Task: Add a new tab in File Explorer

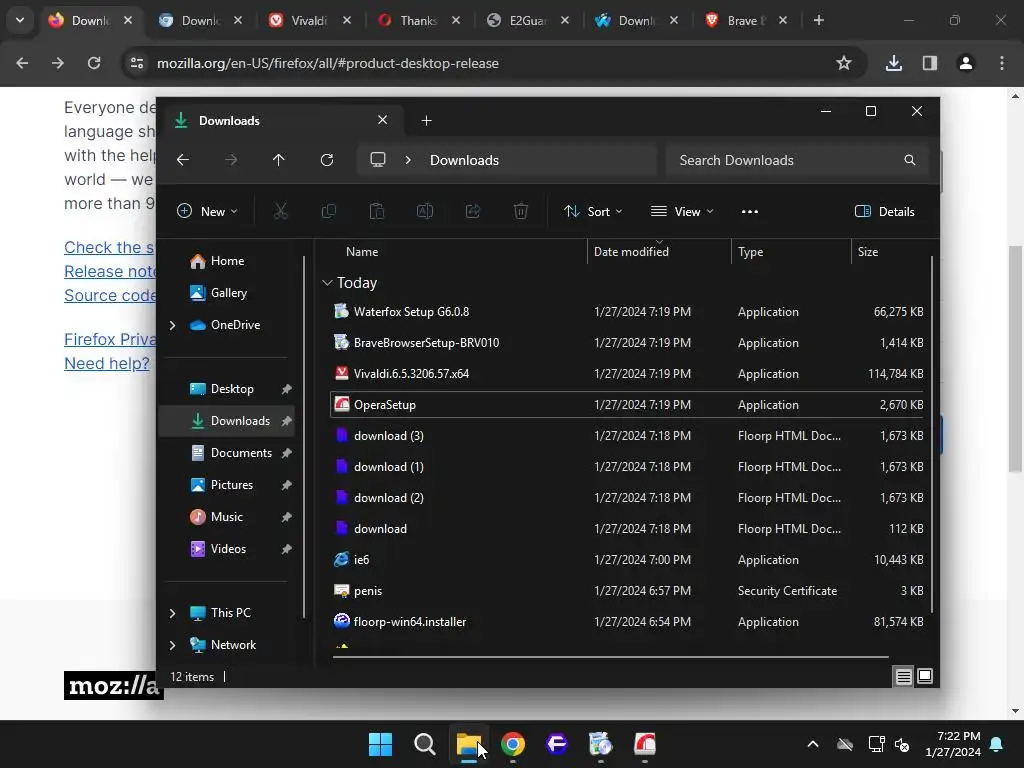Action: point(426,121)
